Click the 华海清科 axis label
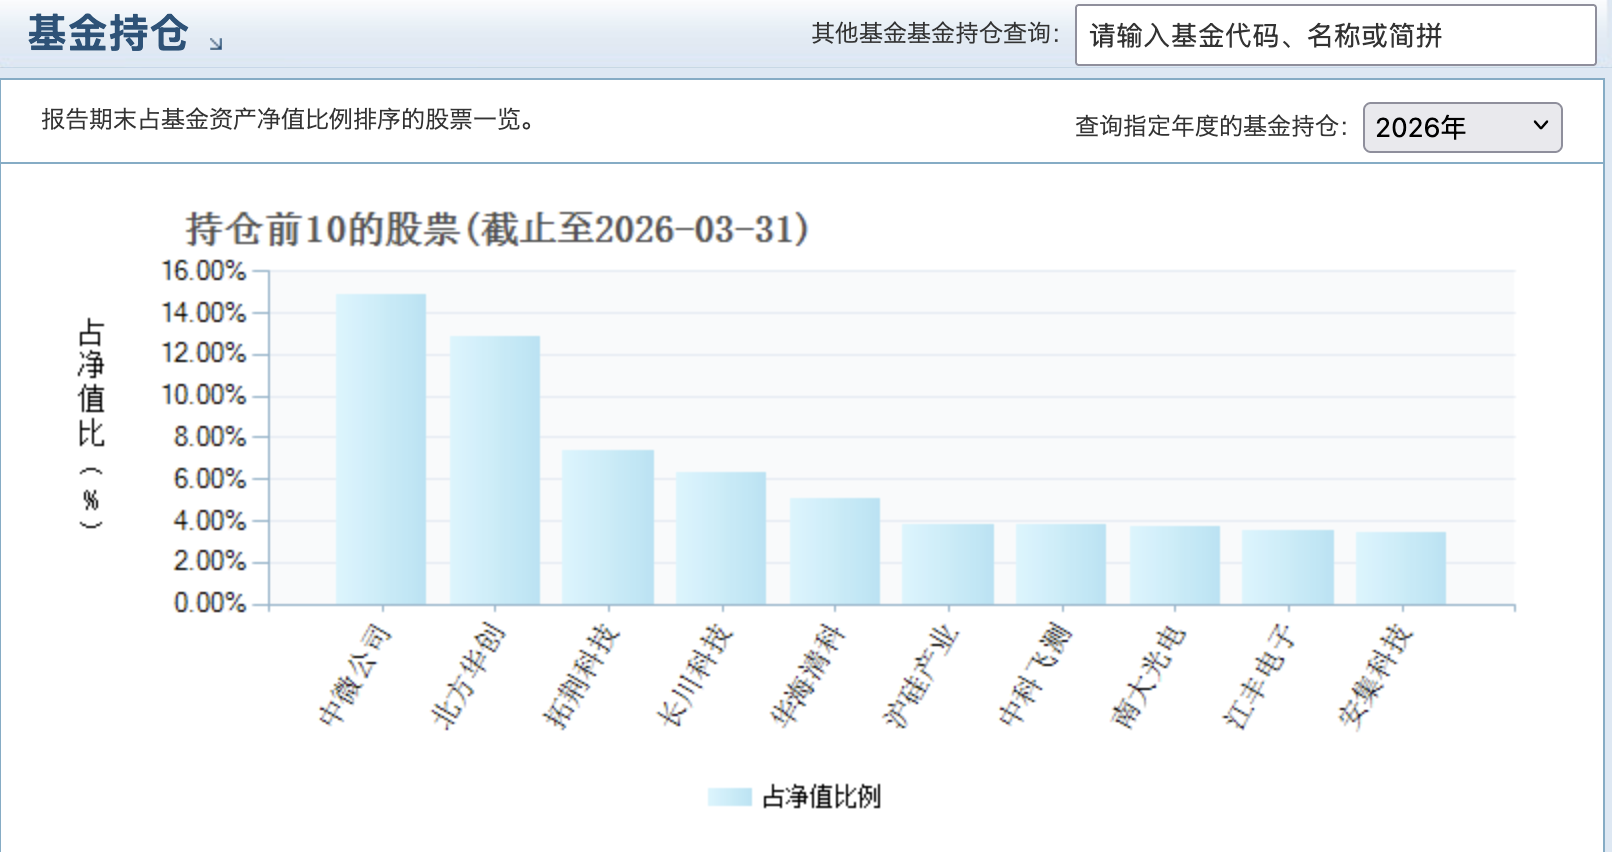1612x852 pixels. tap(808, 675)
